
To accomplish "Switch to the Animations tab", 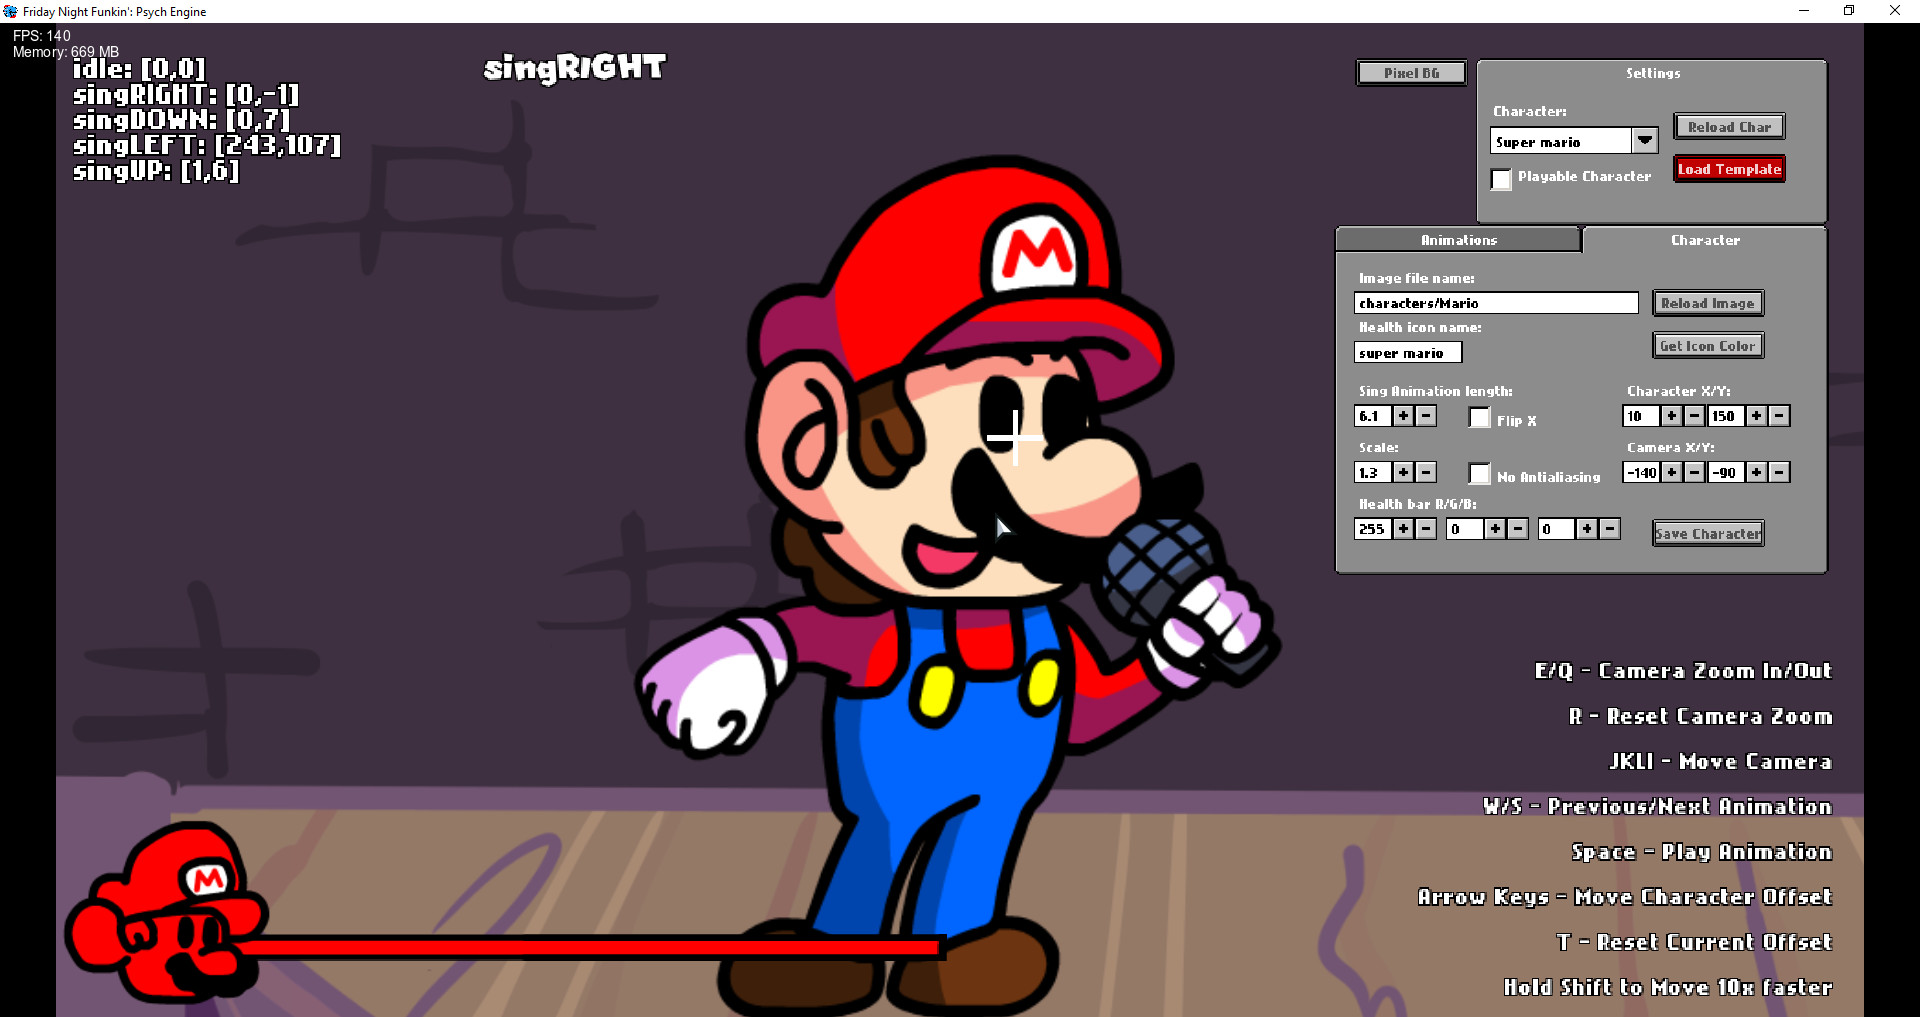I will click(1457, 239).
